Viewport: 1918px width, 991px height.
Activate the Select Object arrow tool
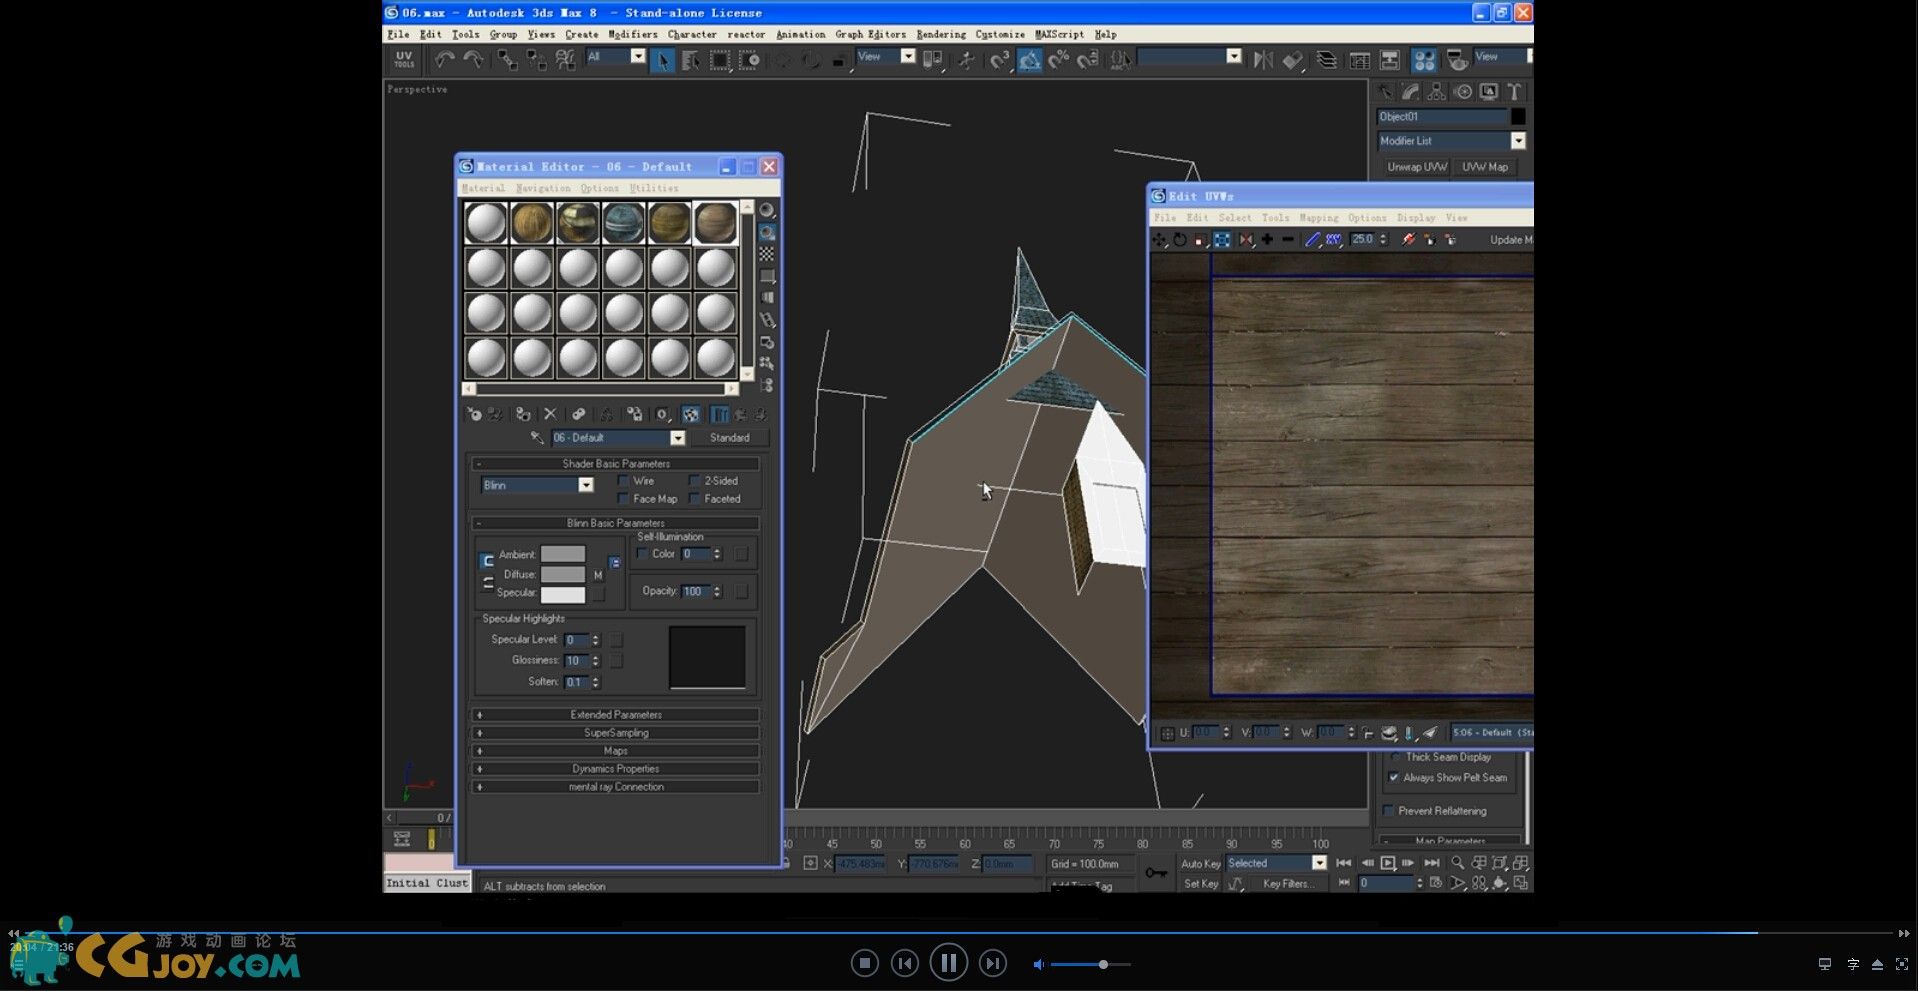coord(662,60)
